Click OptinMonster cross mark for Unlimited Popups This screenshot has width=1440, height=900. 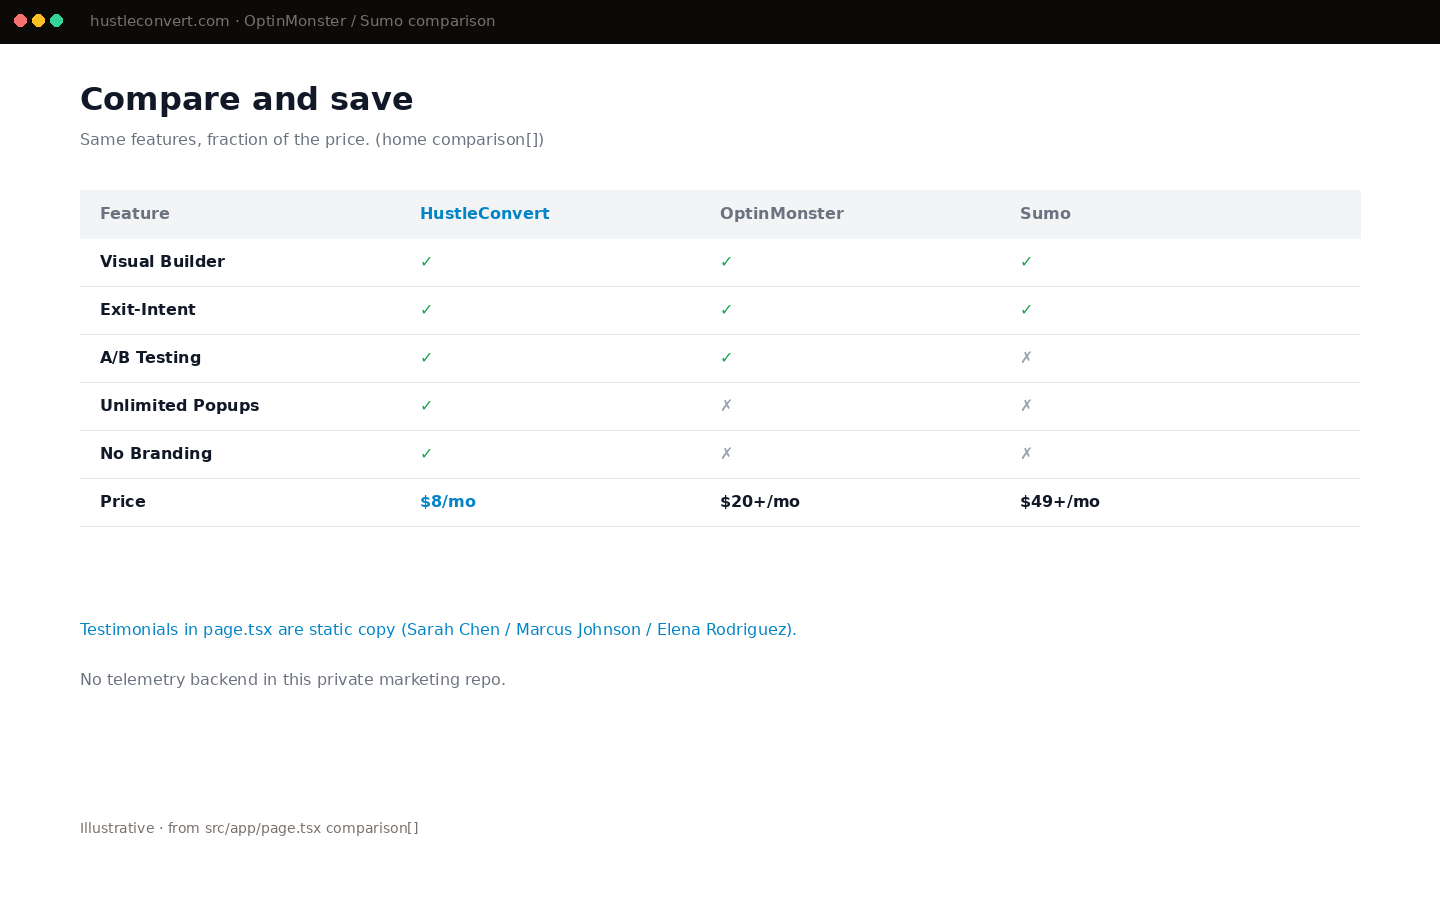coord(726,406)
